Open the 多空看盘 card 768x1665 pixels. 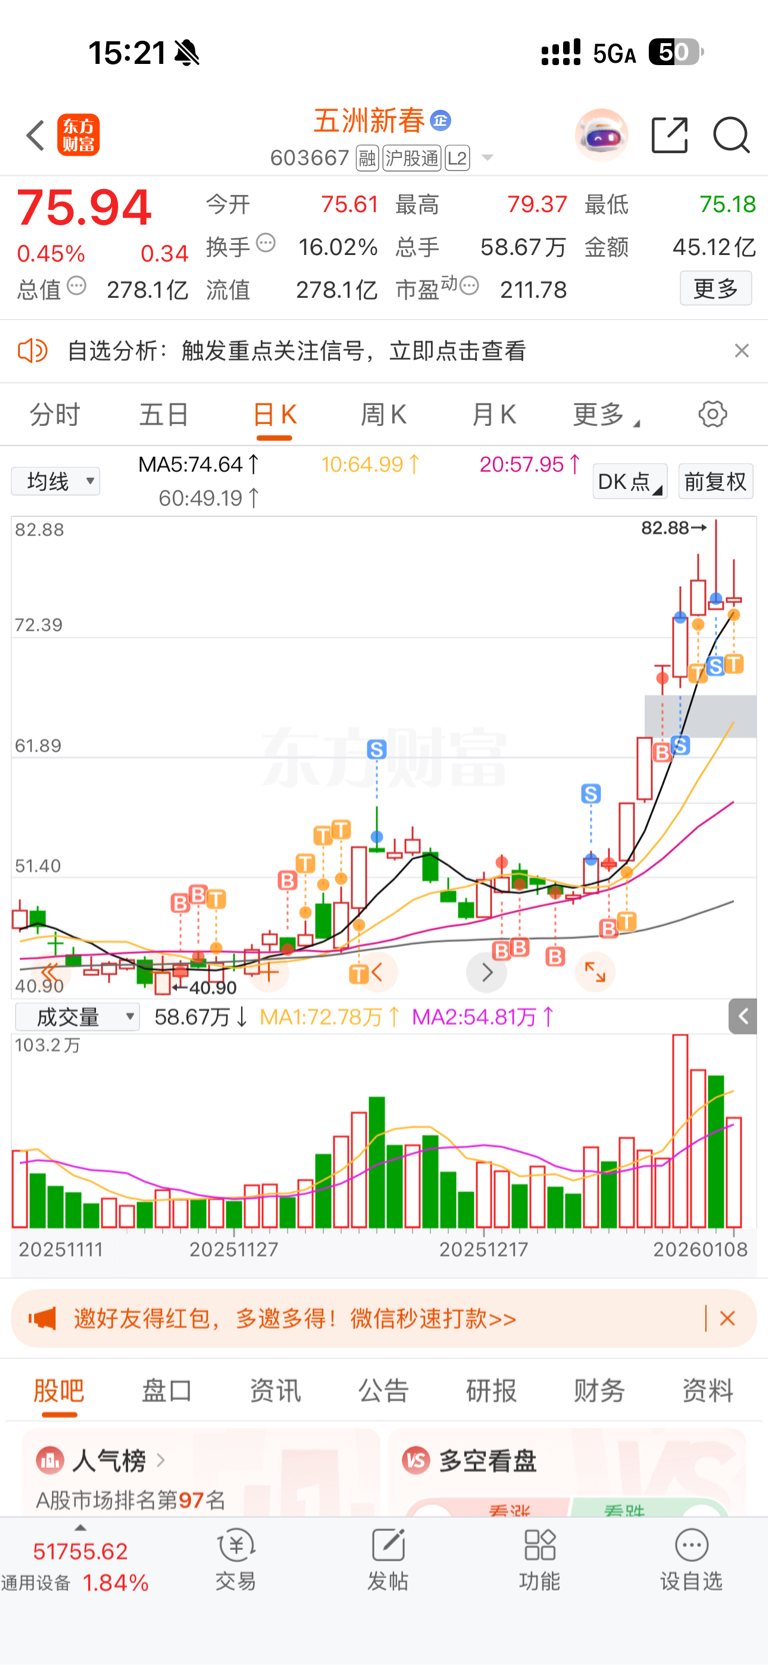click(x=568, y=1473)
